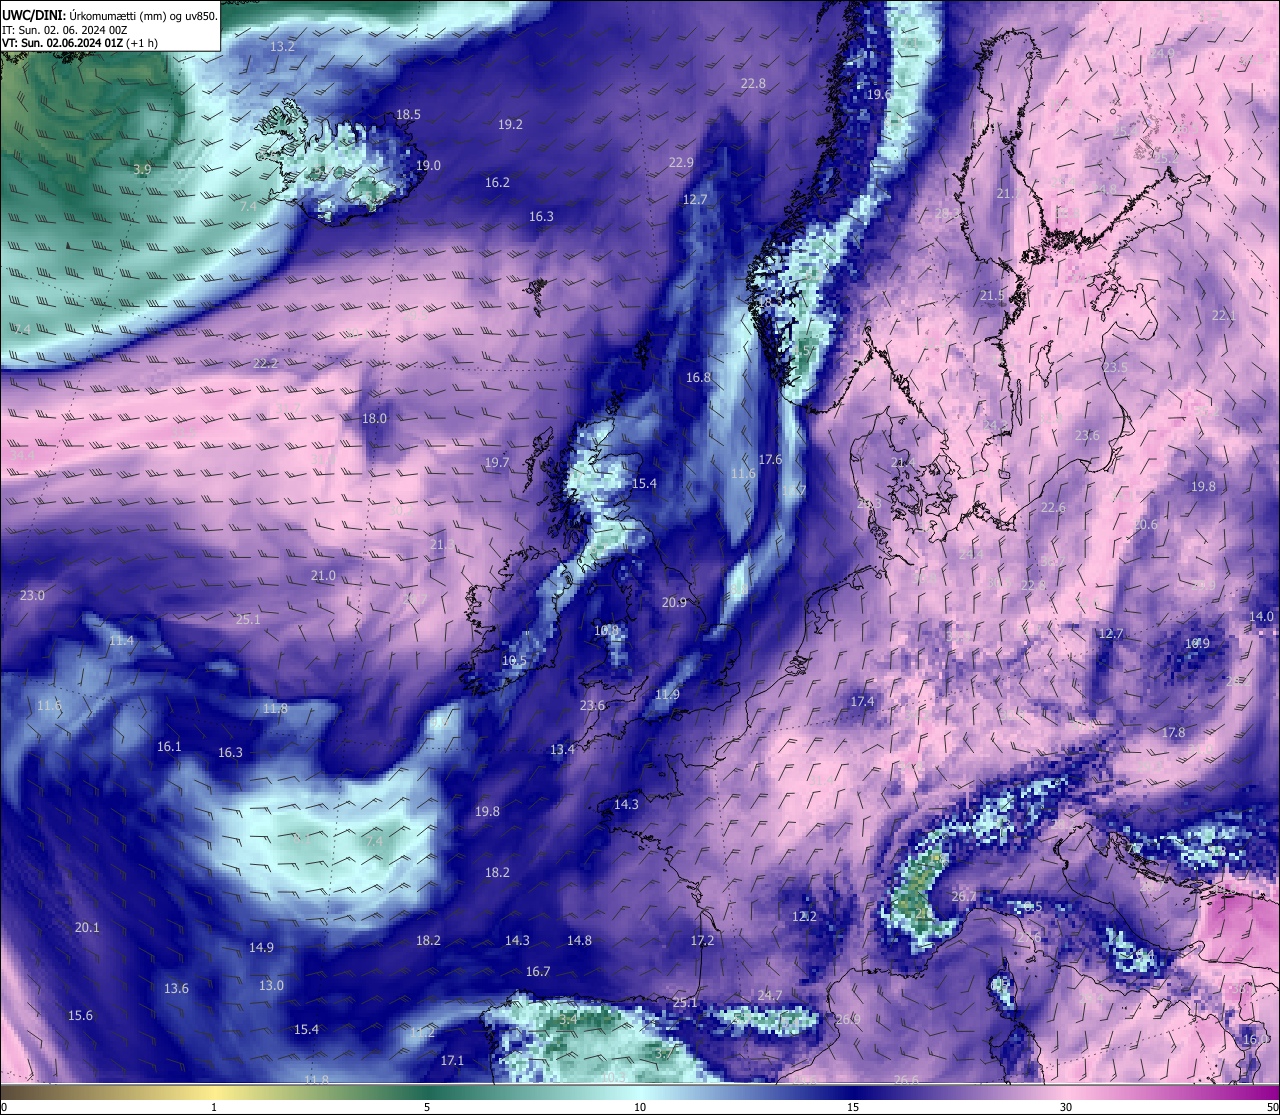This screenshot has width=1280, height=1115.
Task: Click the map value 14.0
Action: [1262, 617]
